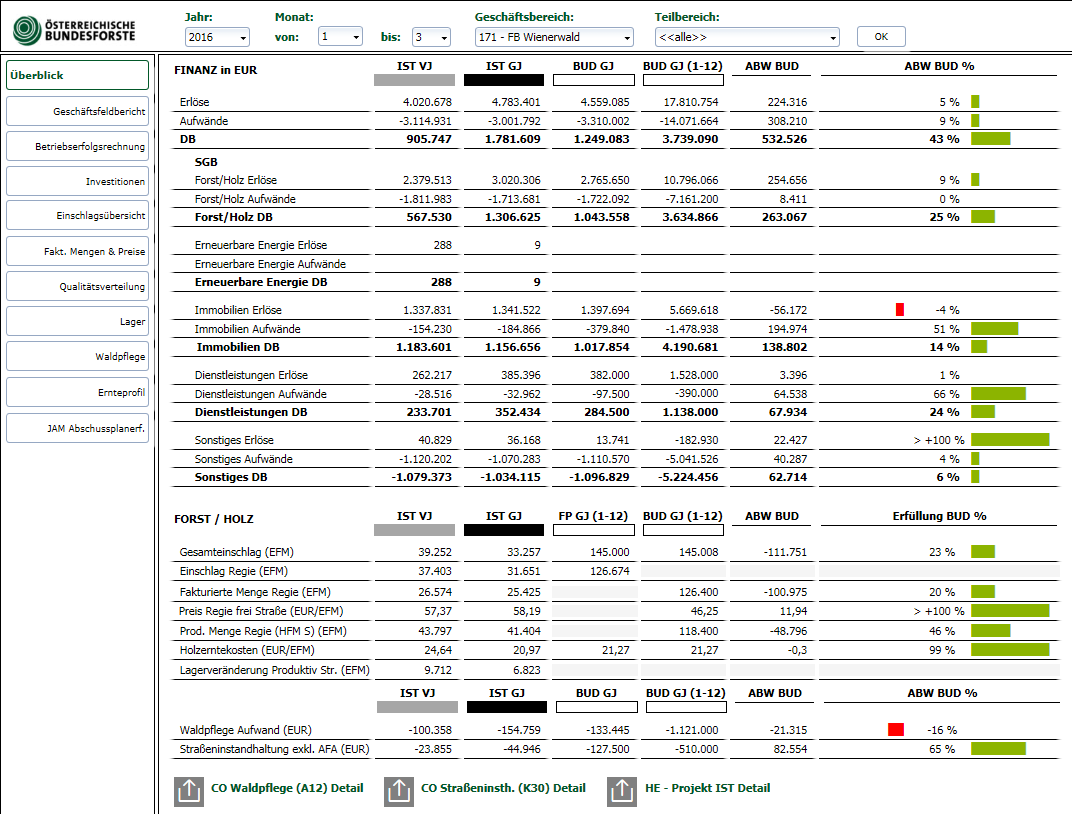Viewport: 1072px width, 814px height.
Task: Click the Sonstiges DB row label
Action: [231, 477]
